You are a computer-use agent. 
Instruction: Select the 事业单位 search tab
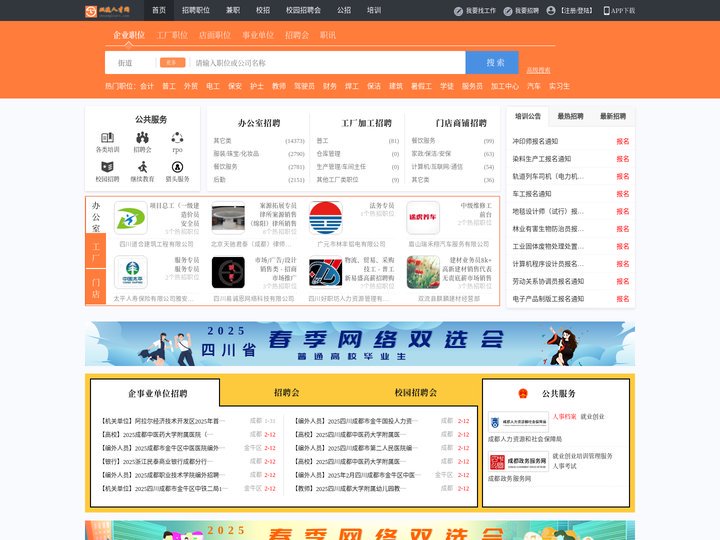tap(258, 35)
